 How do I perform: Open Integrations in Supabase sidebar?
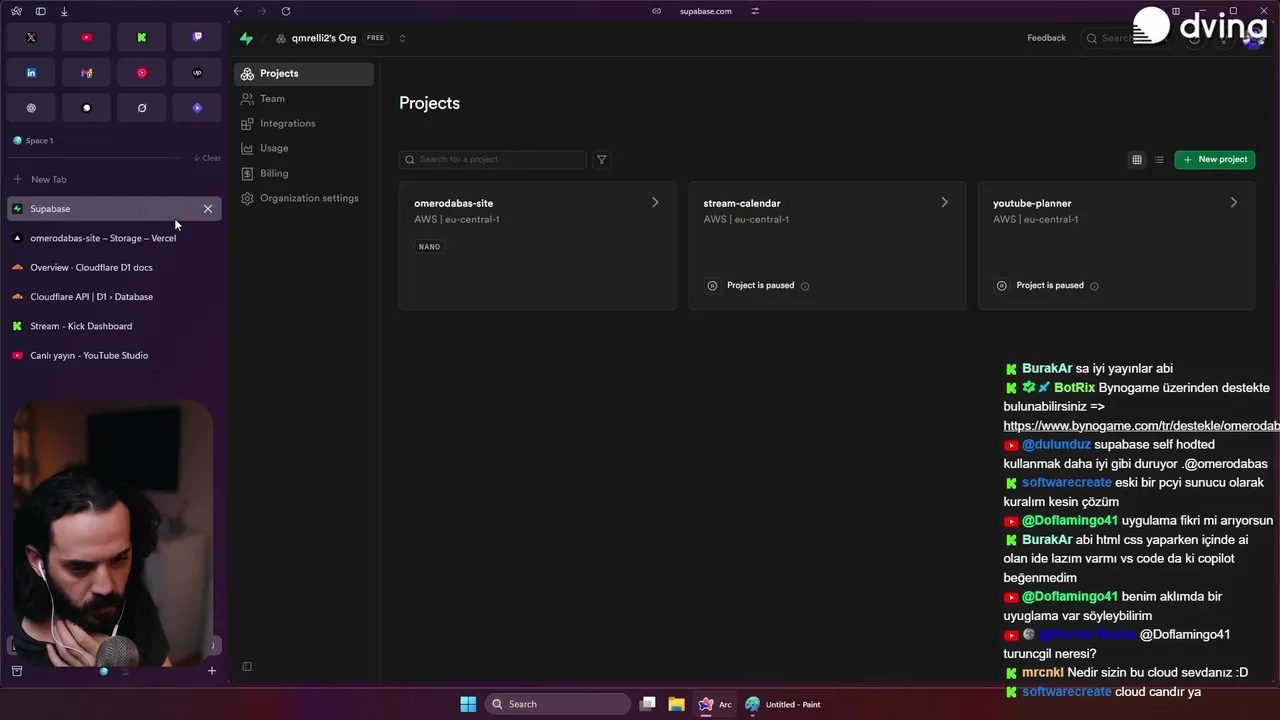[x=304, y=123]
